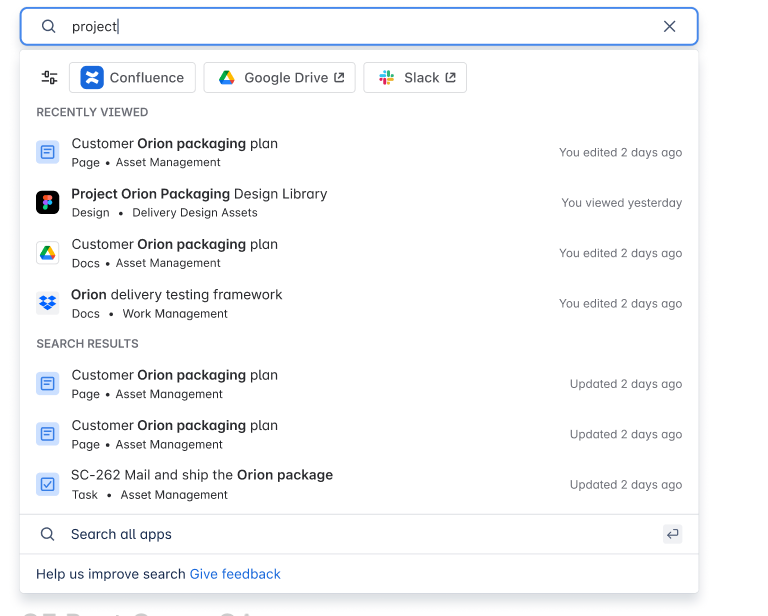
Task: Click the page icon of the first recently viewed item
Action: [48, 152]
